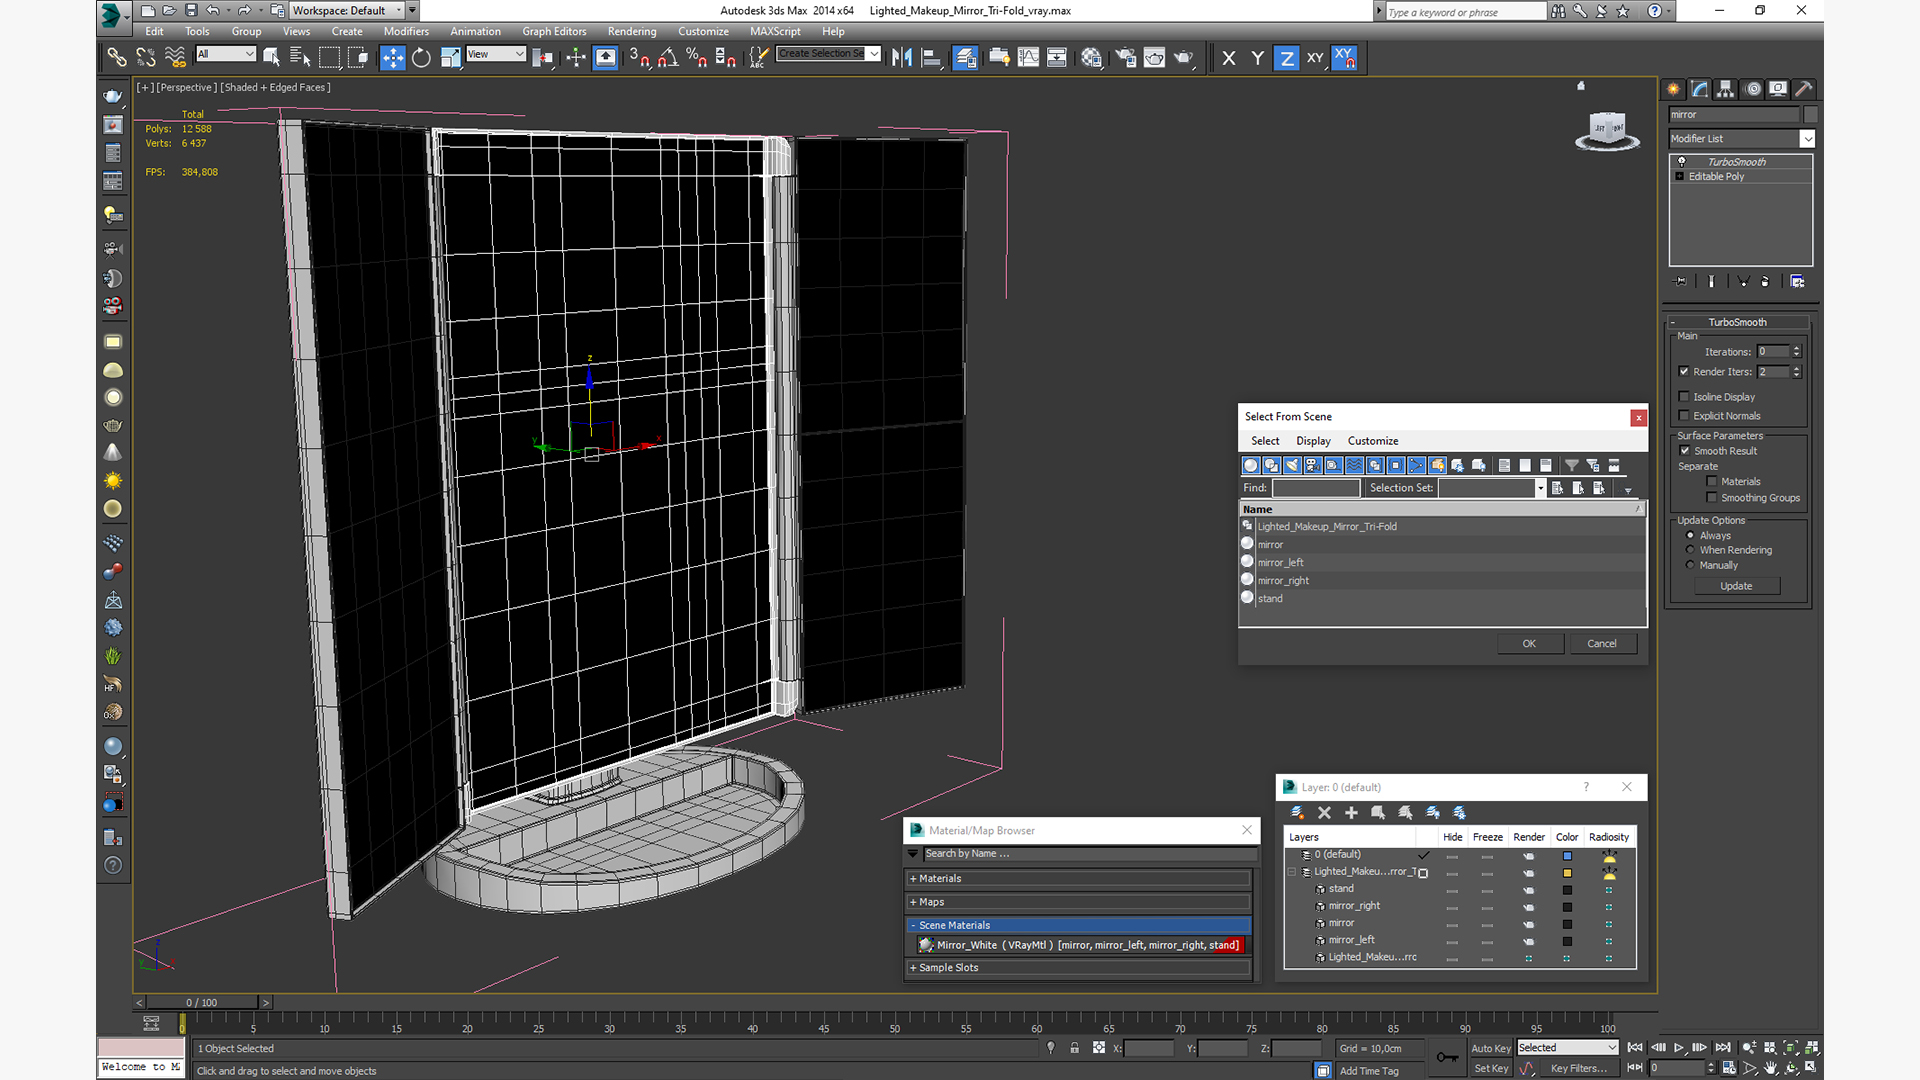Toggle Display Cameras filter in Select From Scene
Viewport: 1920px width, 1080px height.
point(1313,465)
